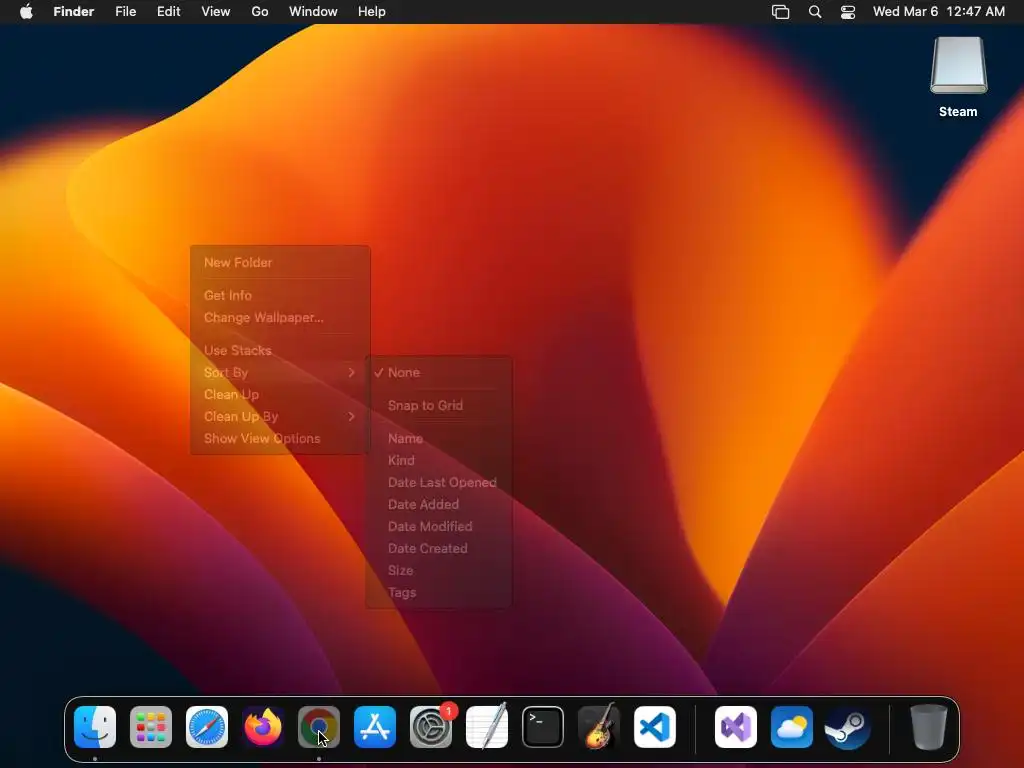Open the date and time display

pyautogui.click(x=938, y=12)
